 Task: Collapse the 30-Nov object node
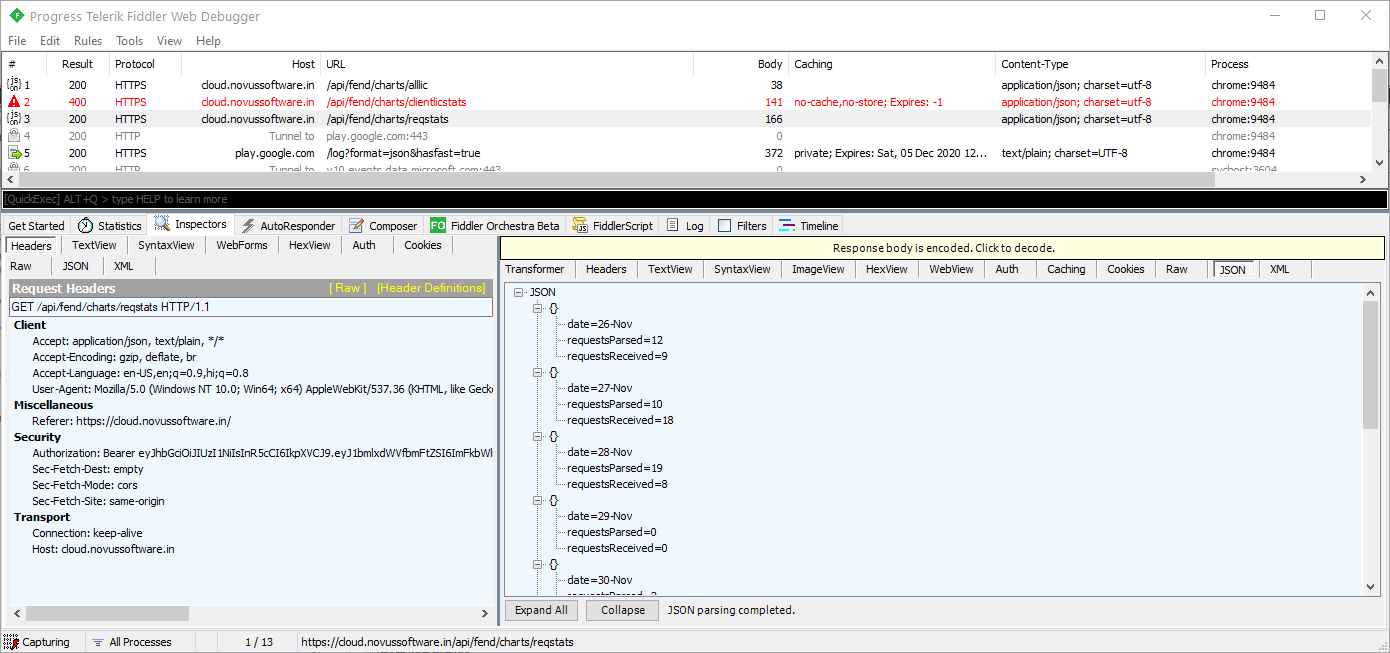[x=537, y=564]
